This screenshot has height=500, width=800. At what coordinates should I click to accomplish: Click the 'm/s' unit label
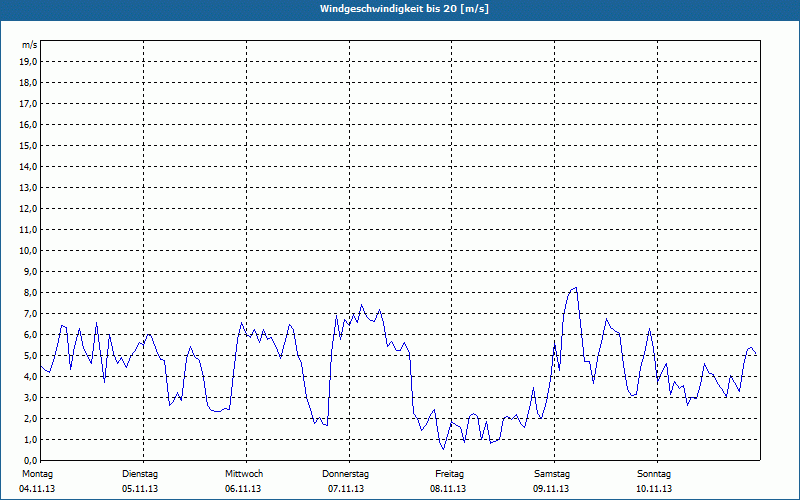[30, 45]
